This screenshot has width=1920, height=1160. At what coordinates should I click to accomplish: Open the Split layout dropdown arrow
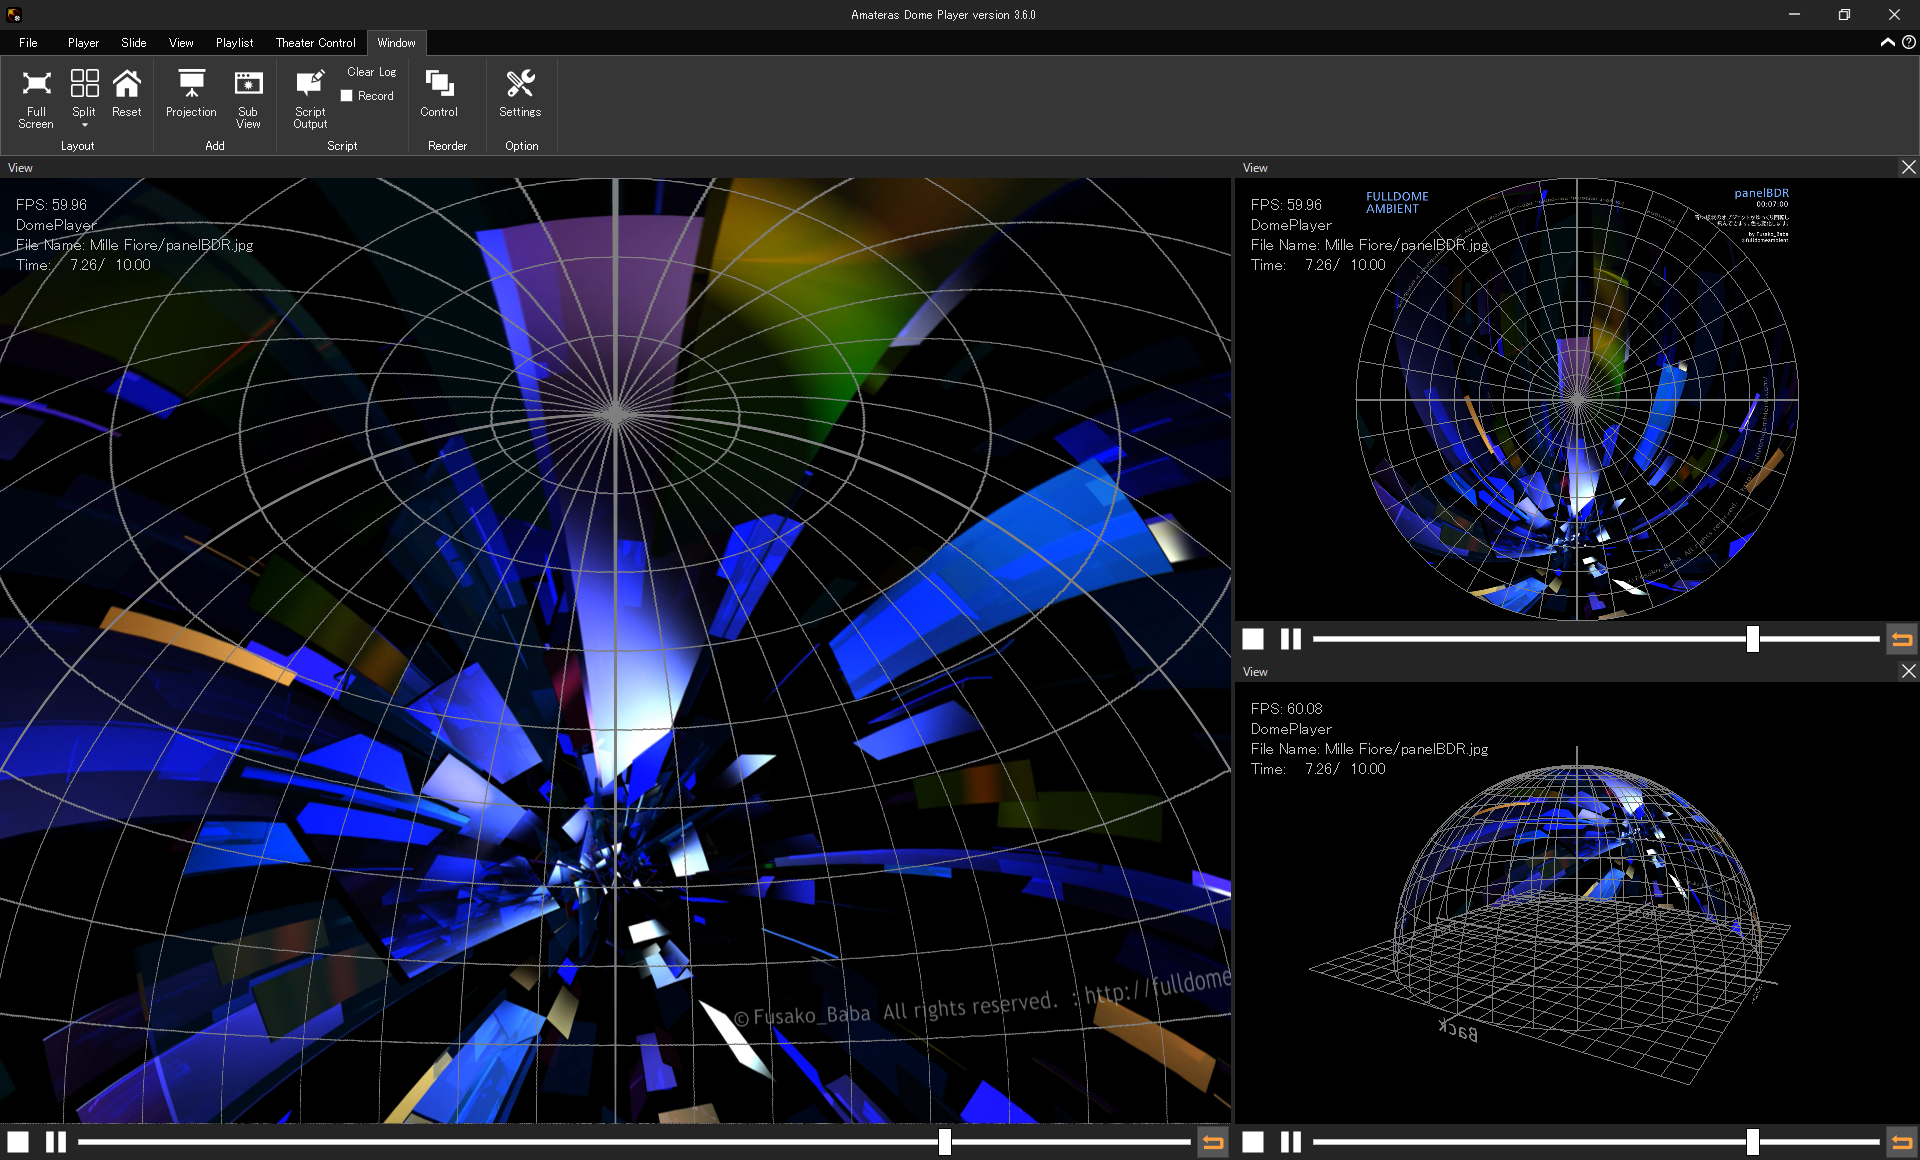pos(84,126)
